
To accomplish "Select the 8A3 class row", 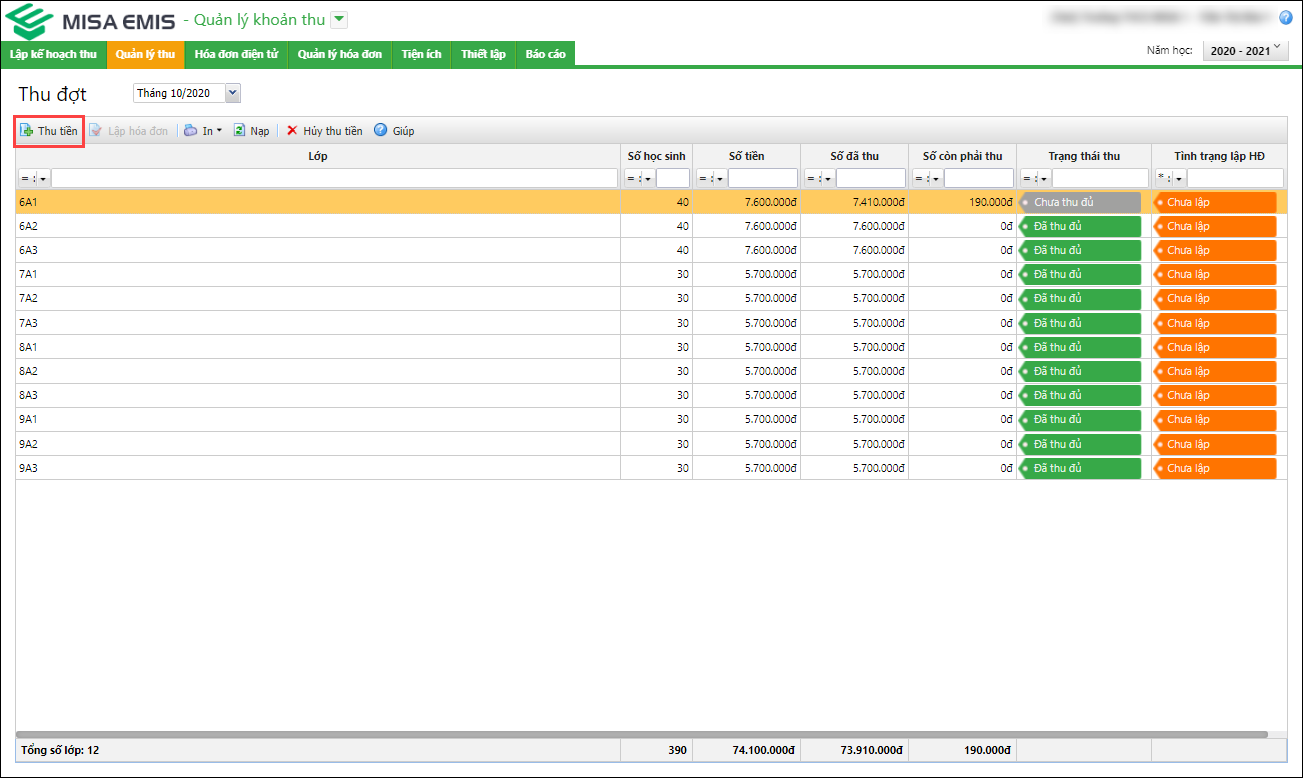I will point(651,395).
